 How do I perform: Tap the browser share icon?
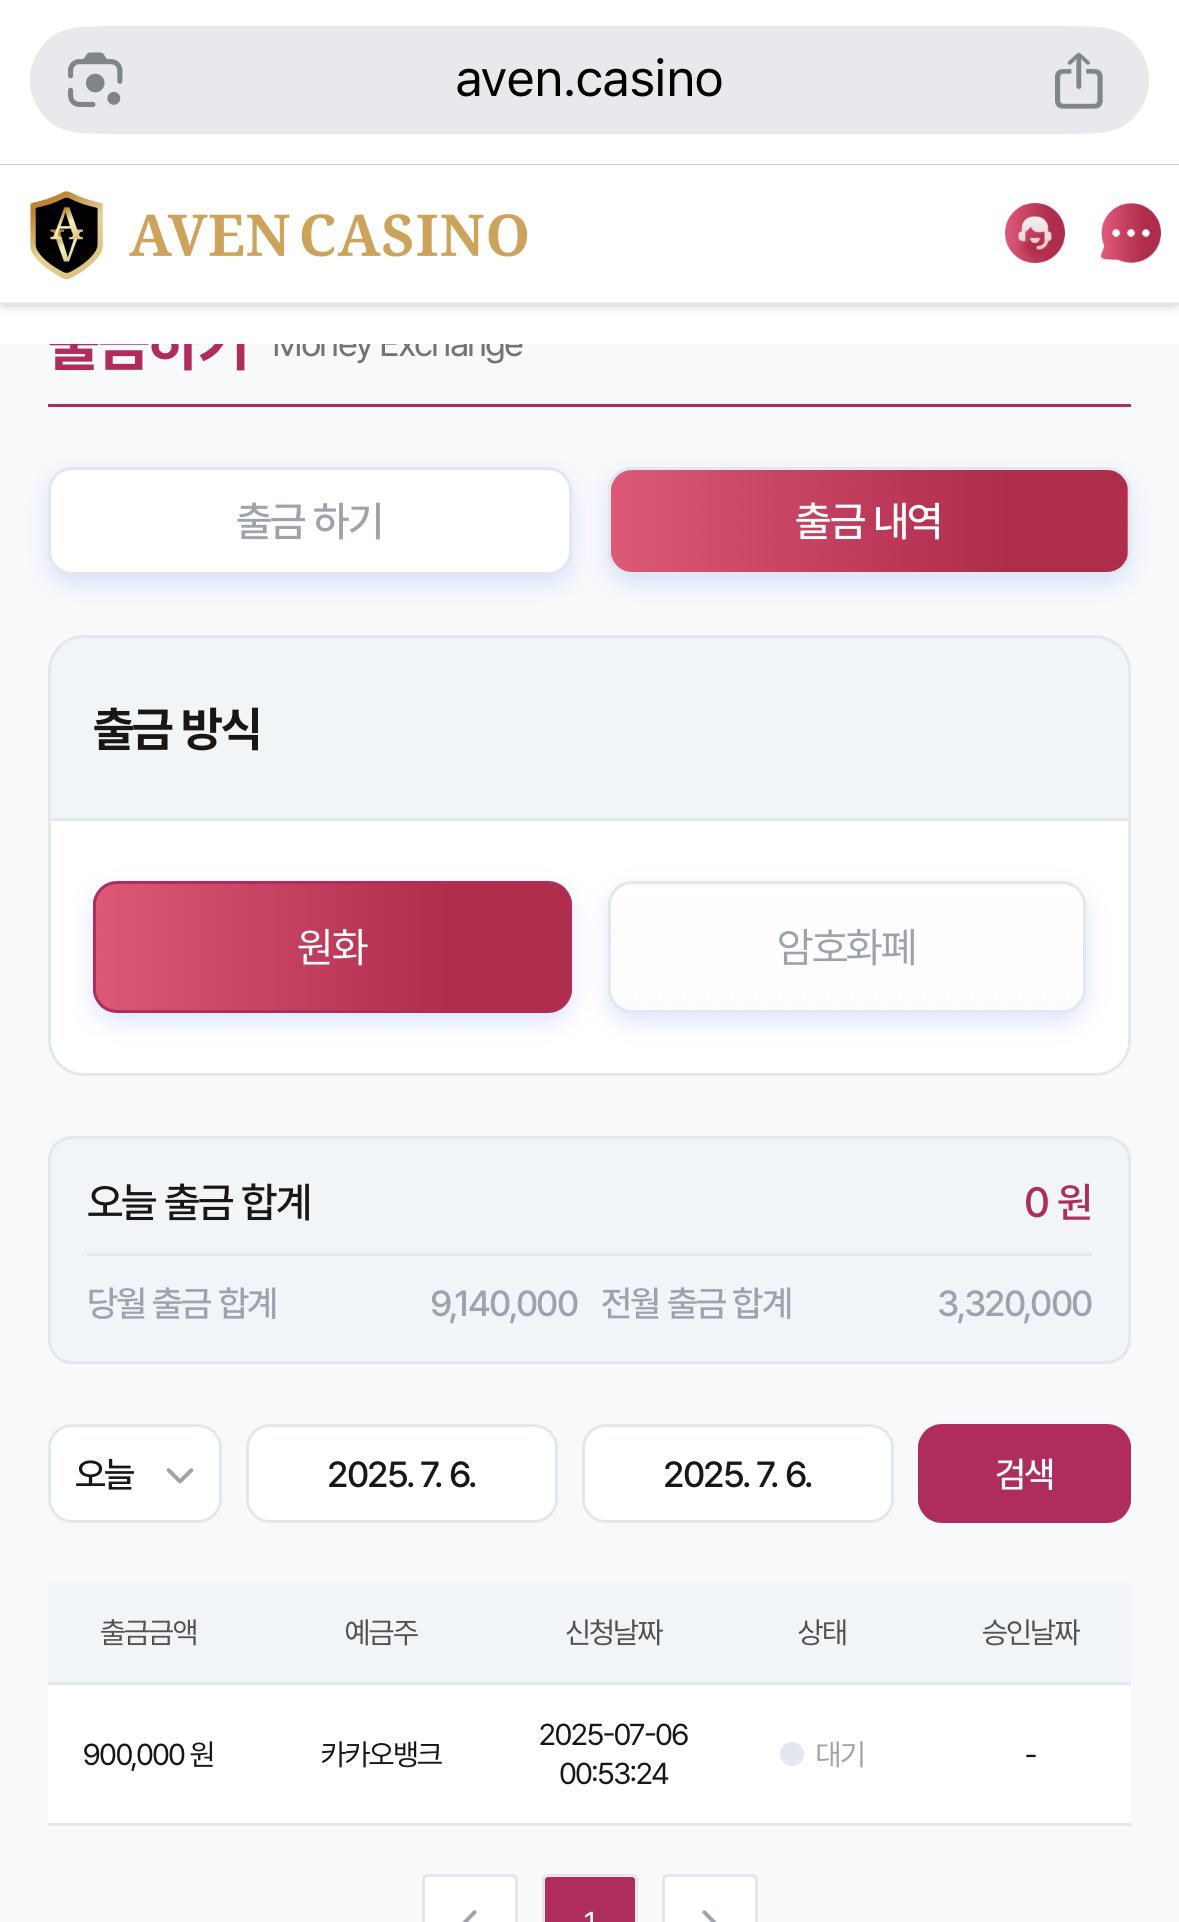(x=1078, y=80)
